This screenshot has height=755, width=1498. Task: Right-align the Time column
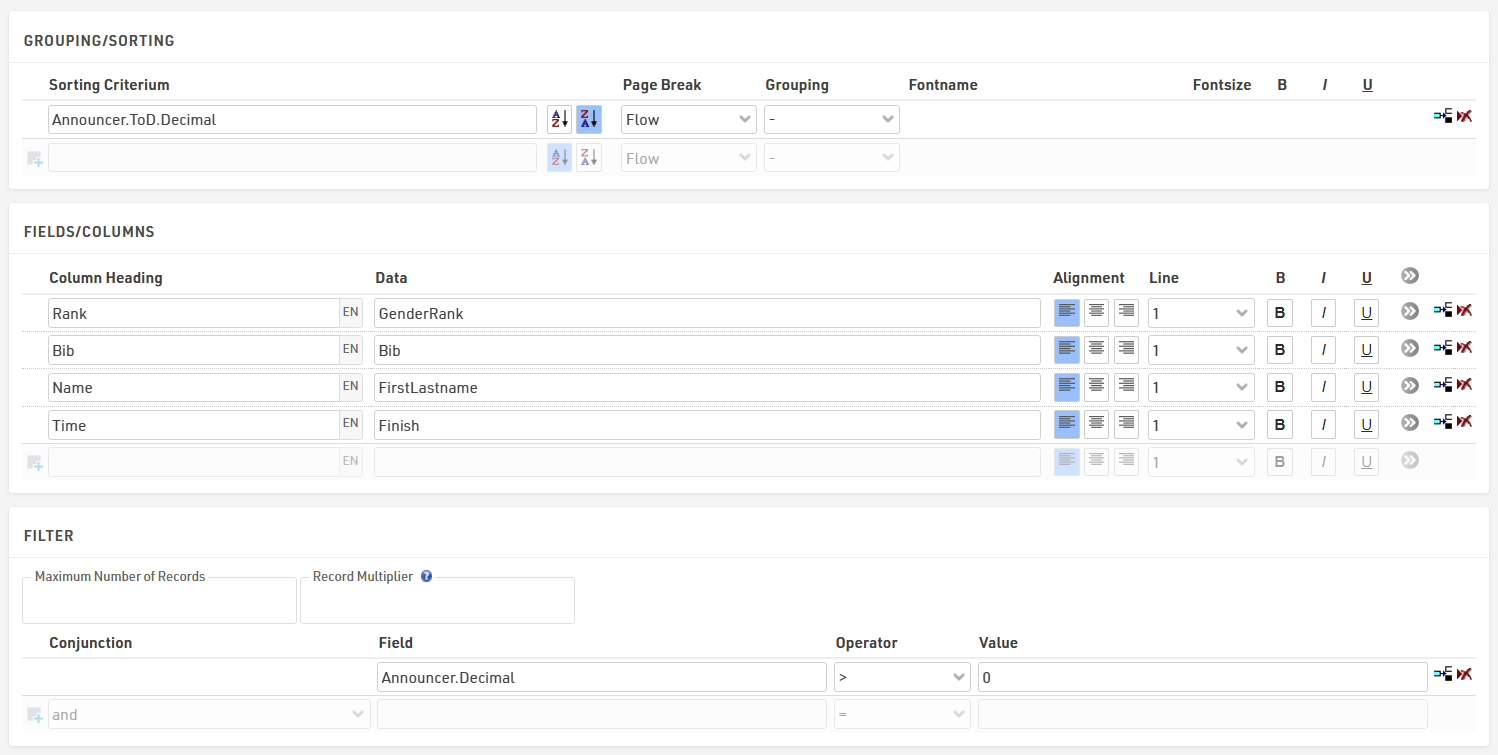[x=1126, y=425]
